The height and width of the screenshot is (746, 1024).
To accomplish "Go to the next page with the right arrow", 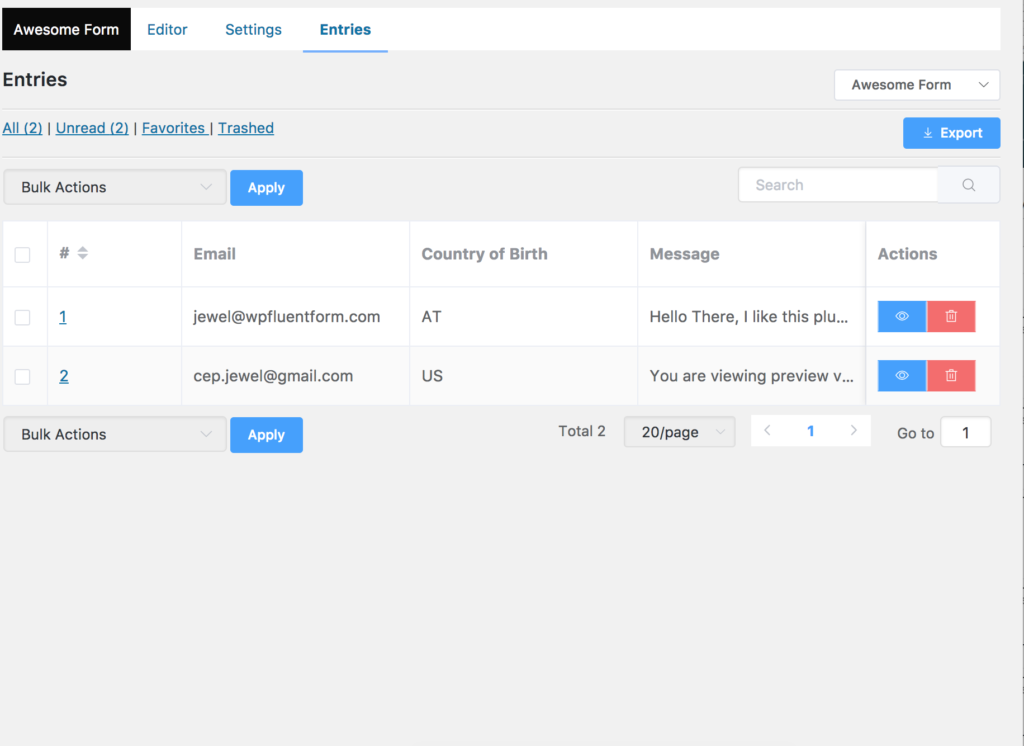I will click(x=854, y=429).
